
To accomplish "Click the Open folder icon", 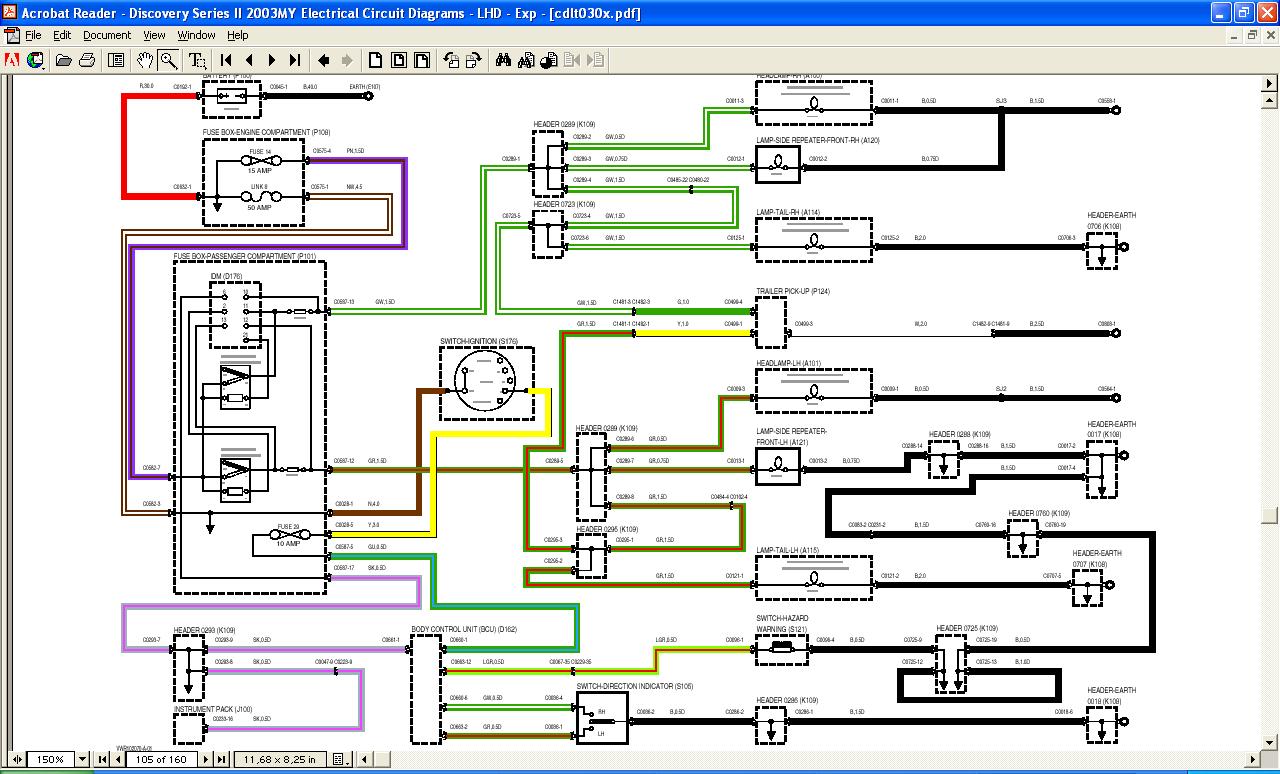I will coord(63,60).
